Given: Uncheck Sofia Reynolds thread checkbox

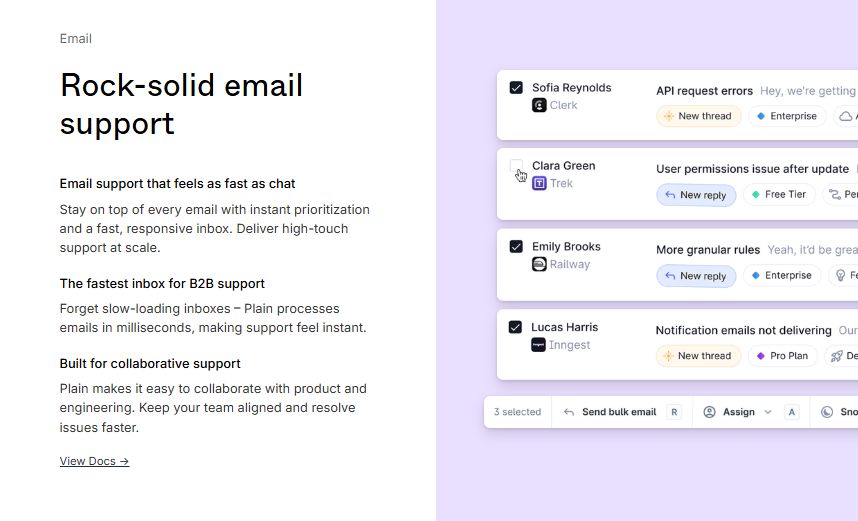Looking at the screenshot, I should (516, 88).
